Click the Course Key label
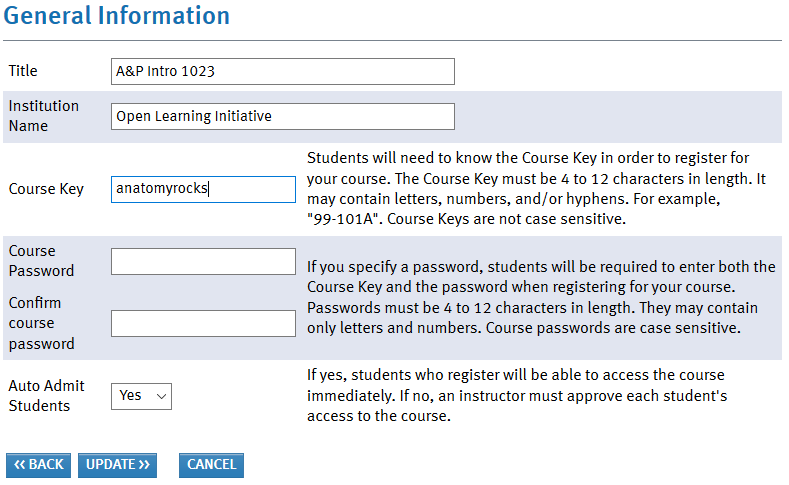Screen dimensions: 789x485 pyautogui.click(x=46, y=189)
